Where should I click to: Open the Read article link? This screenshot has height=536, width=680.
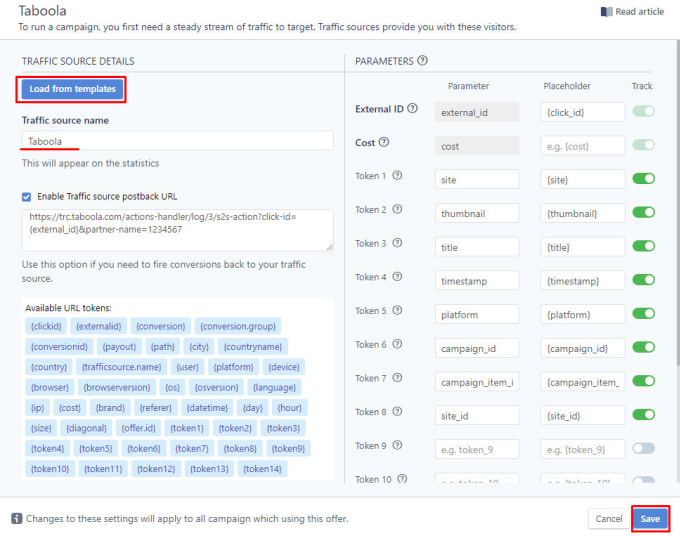point(632,12)
